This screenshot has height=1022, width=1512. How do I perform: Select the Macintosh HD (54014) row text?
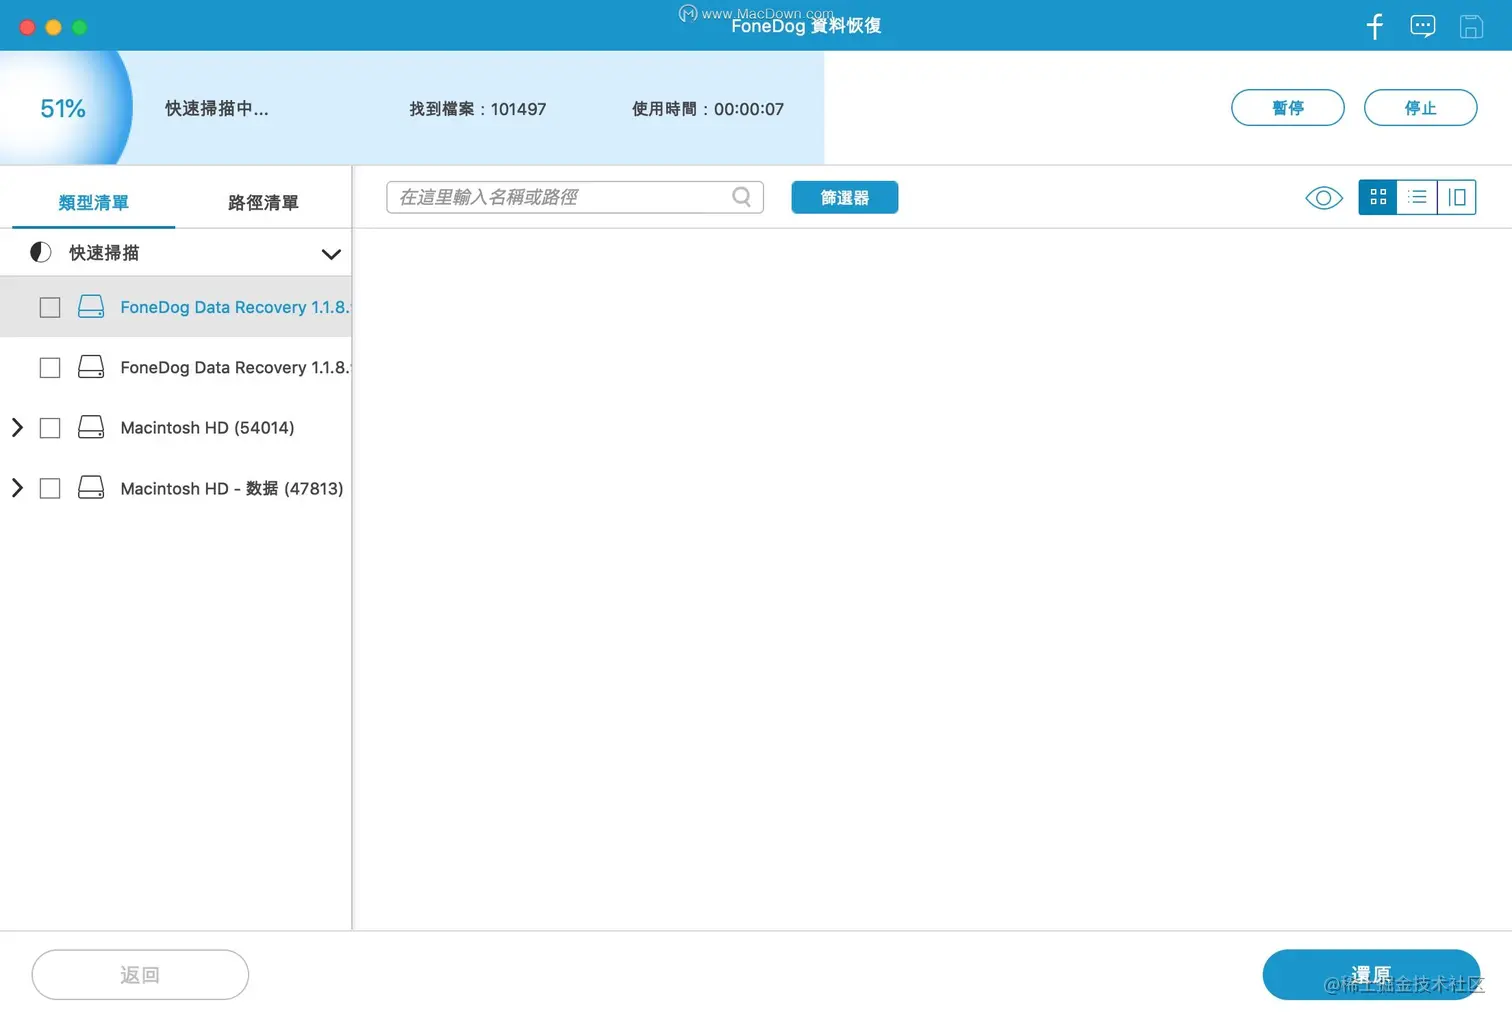point(207,428)
